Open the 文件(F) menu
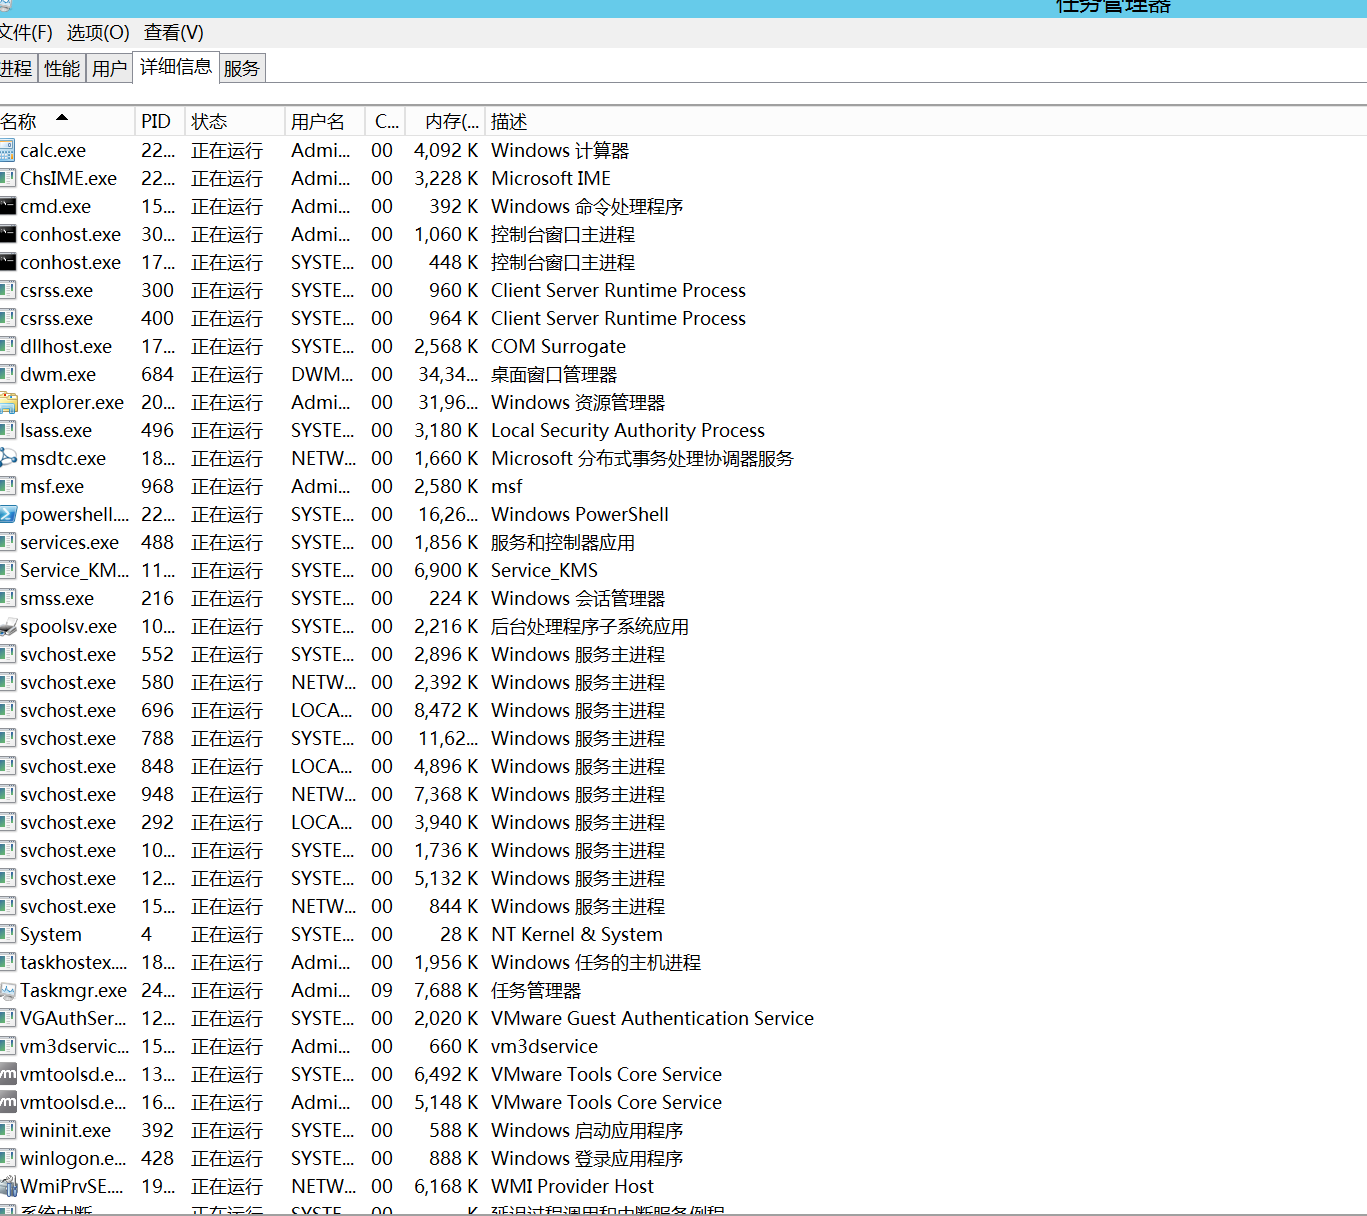The image size is (1367, 1216). 26,33
